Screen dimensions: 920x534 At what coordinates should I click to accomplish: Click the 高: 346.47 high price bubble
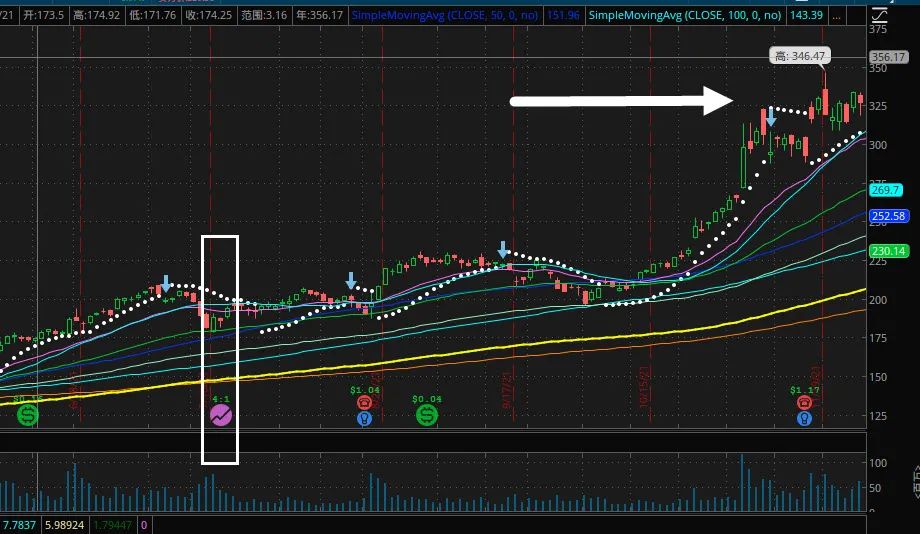(798, 57)
